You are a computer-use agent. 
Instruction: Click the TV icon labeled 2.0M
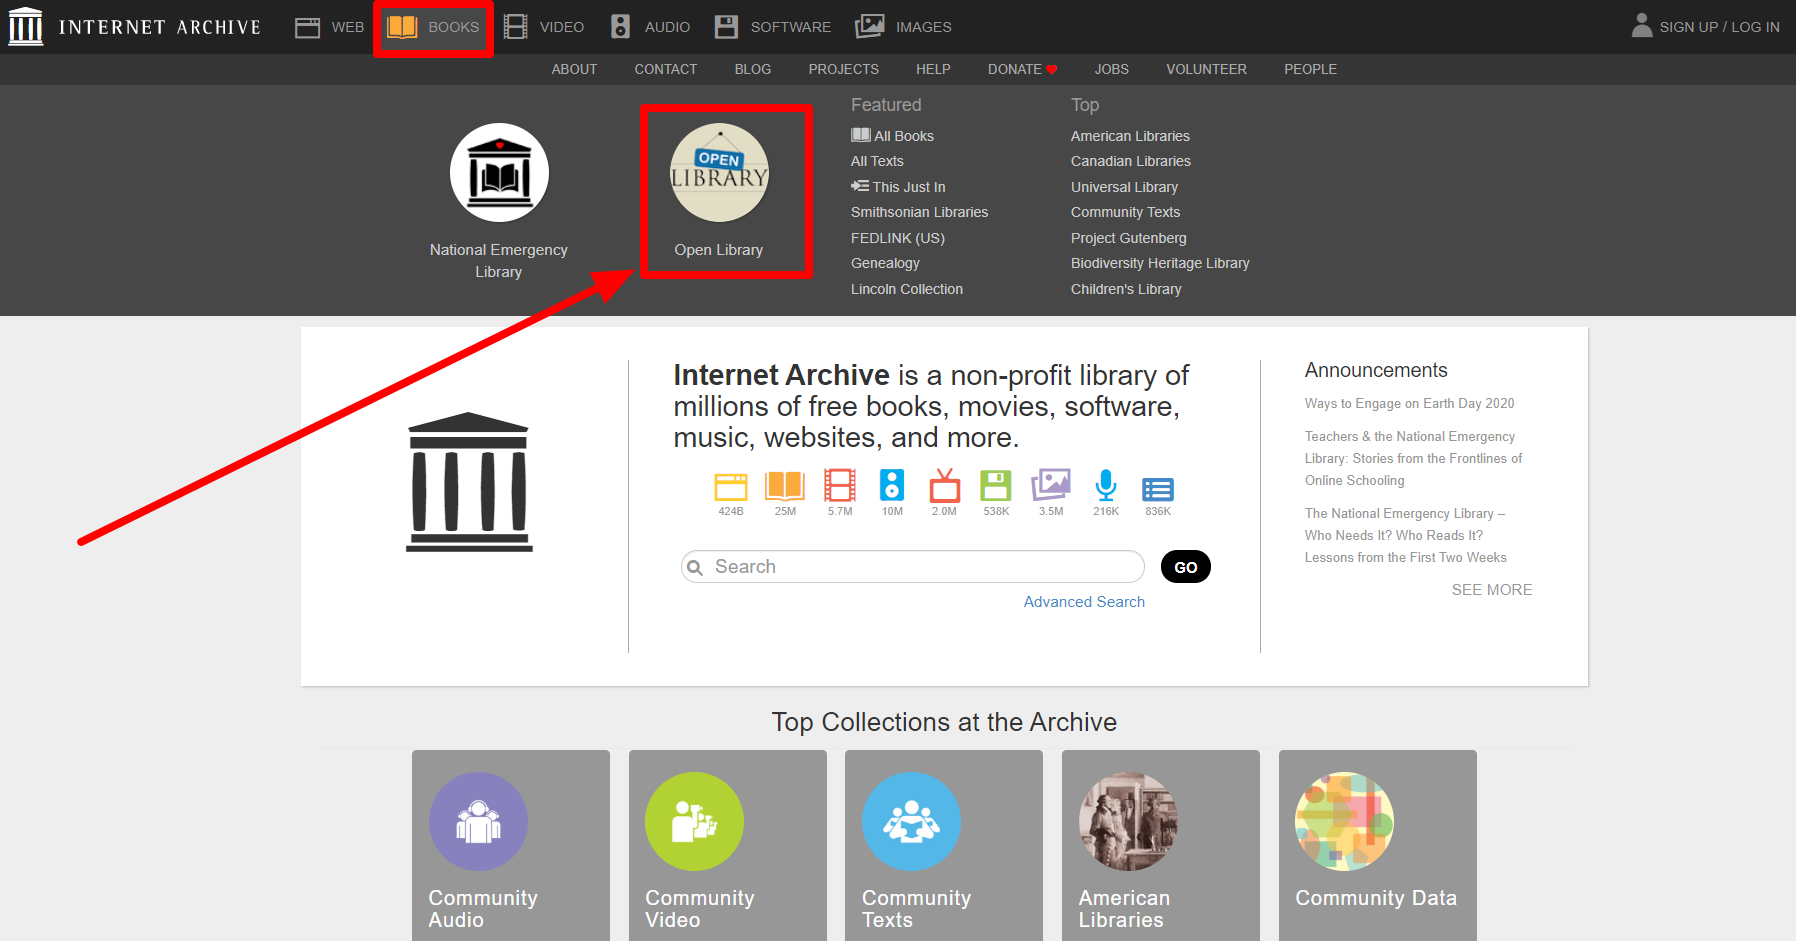[944, 485]
